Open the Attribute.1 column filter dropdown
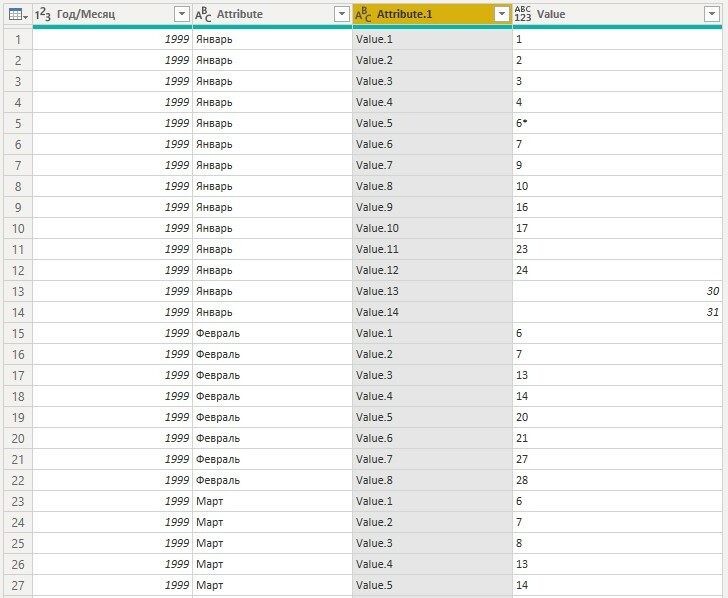The image size is (728, 598). tap(501, 14)
